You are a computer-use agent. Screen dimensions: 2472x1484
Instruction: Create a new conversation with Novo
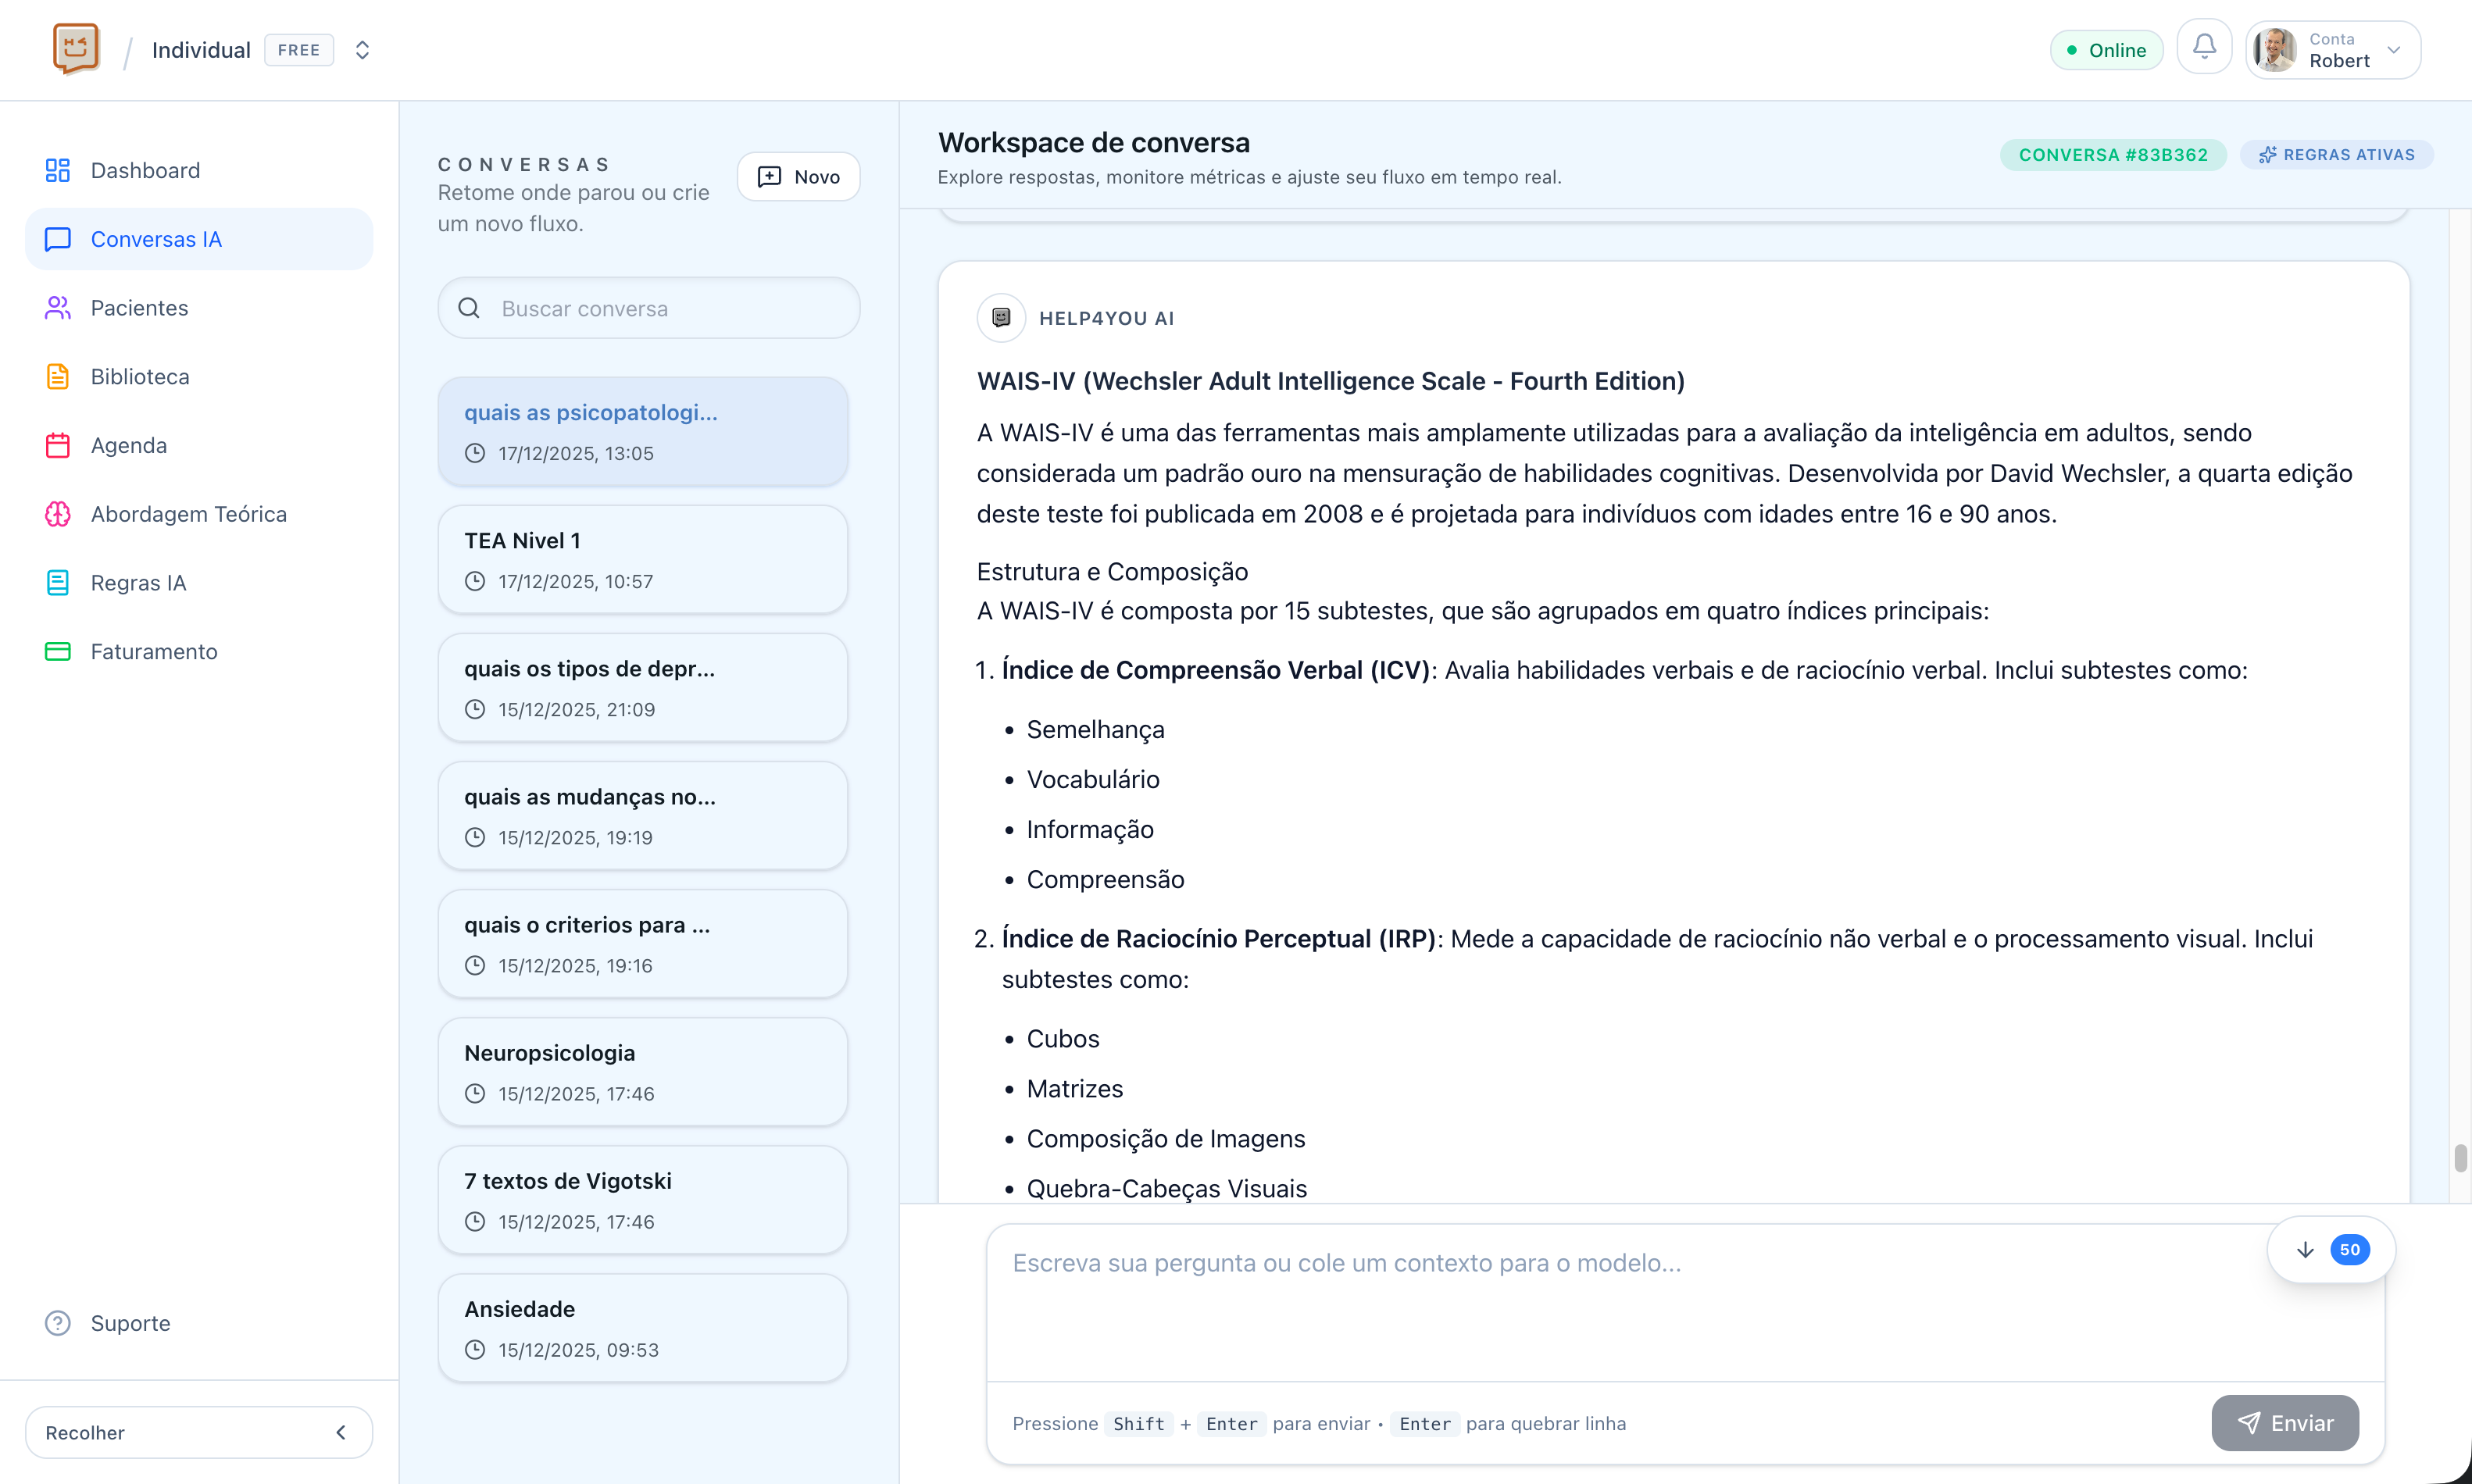point(798,176)
